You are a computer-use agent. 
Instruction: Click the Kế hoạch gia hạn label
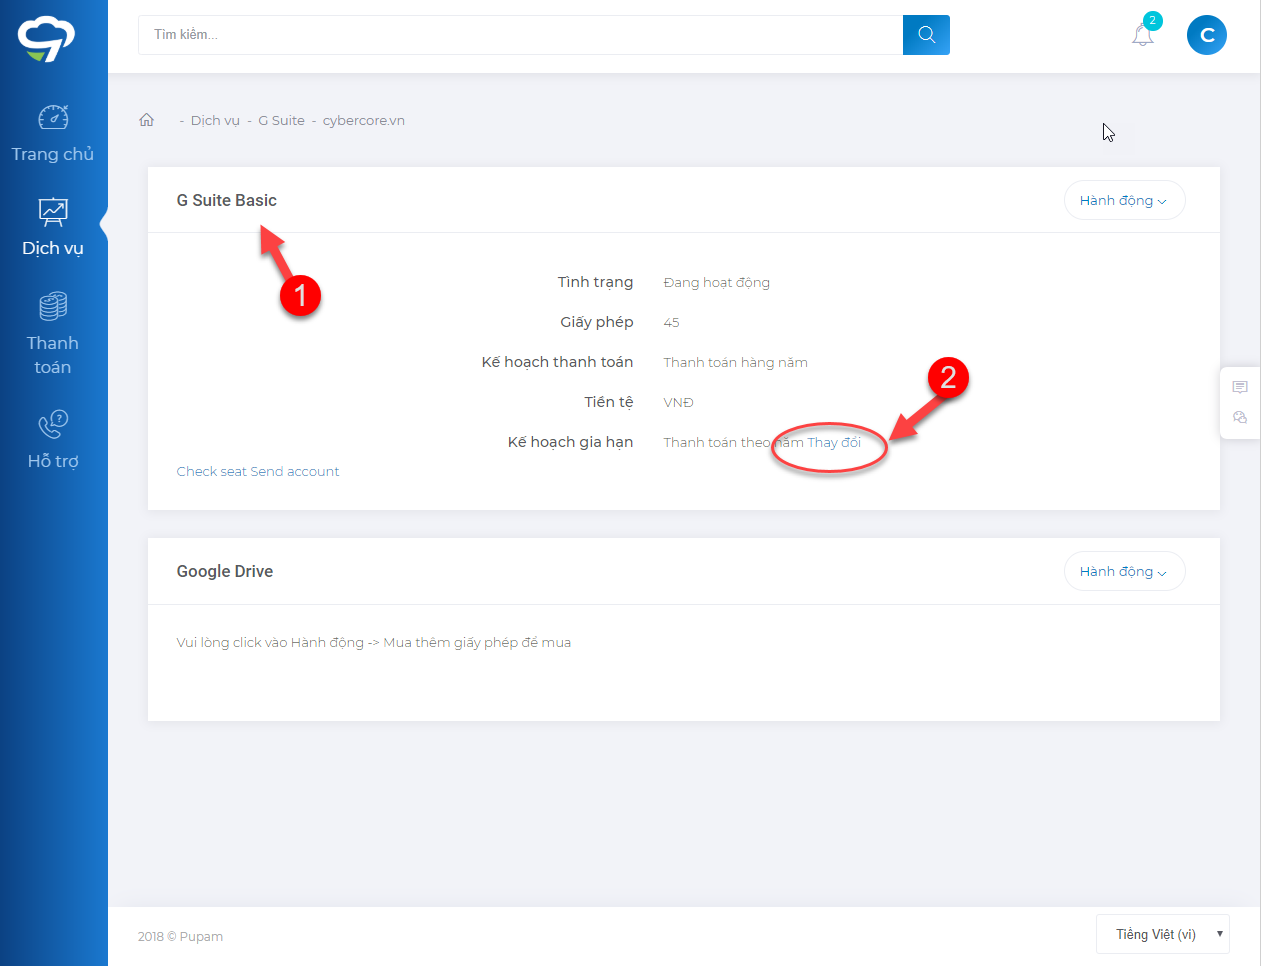tap(571, 442)
